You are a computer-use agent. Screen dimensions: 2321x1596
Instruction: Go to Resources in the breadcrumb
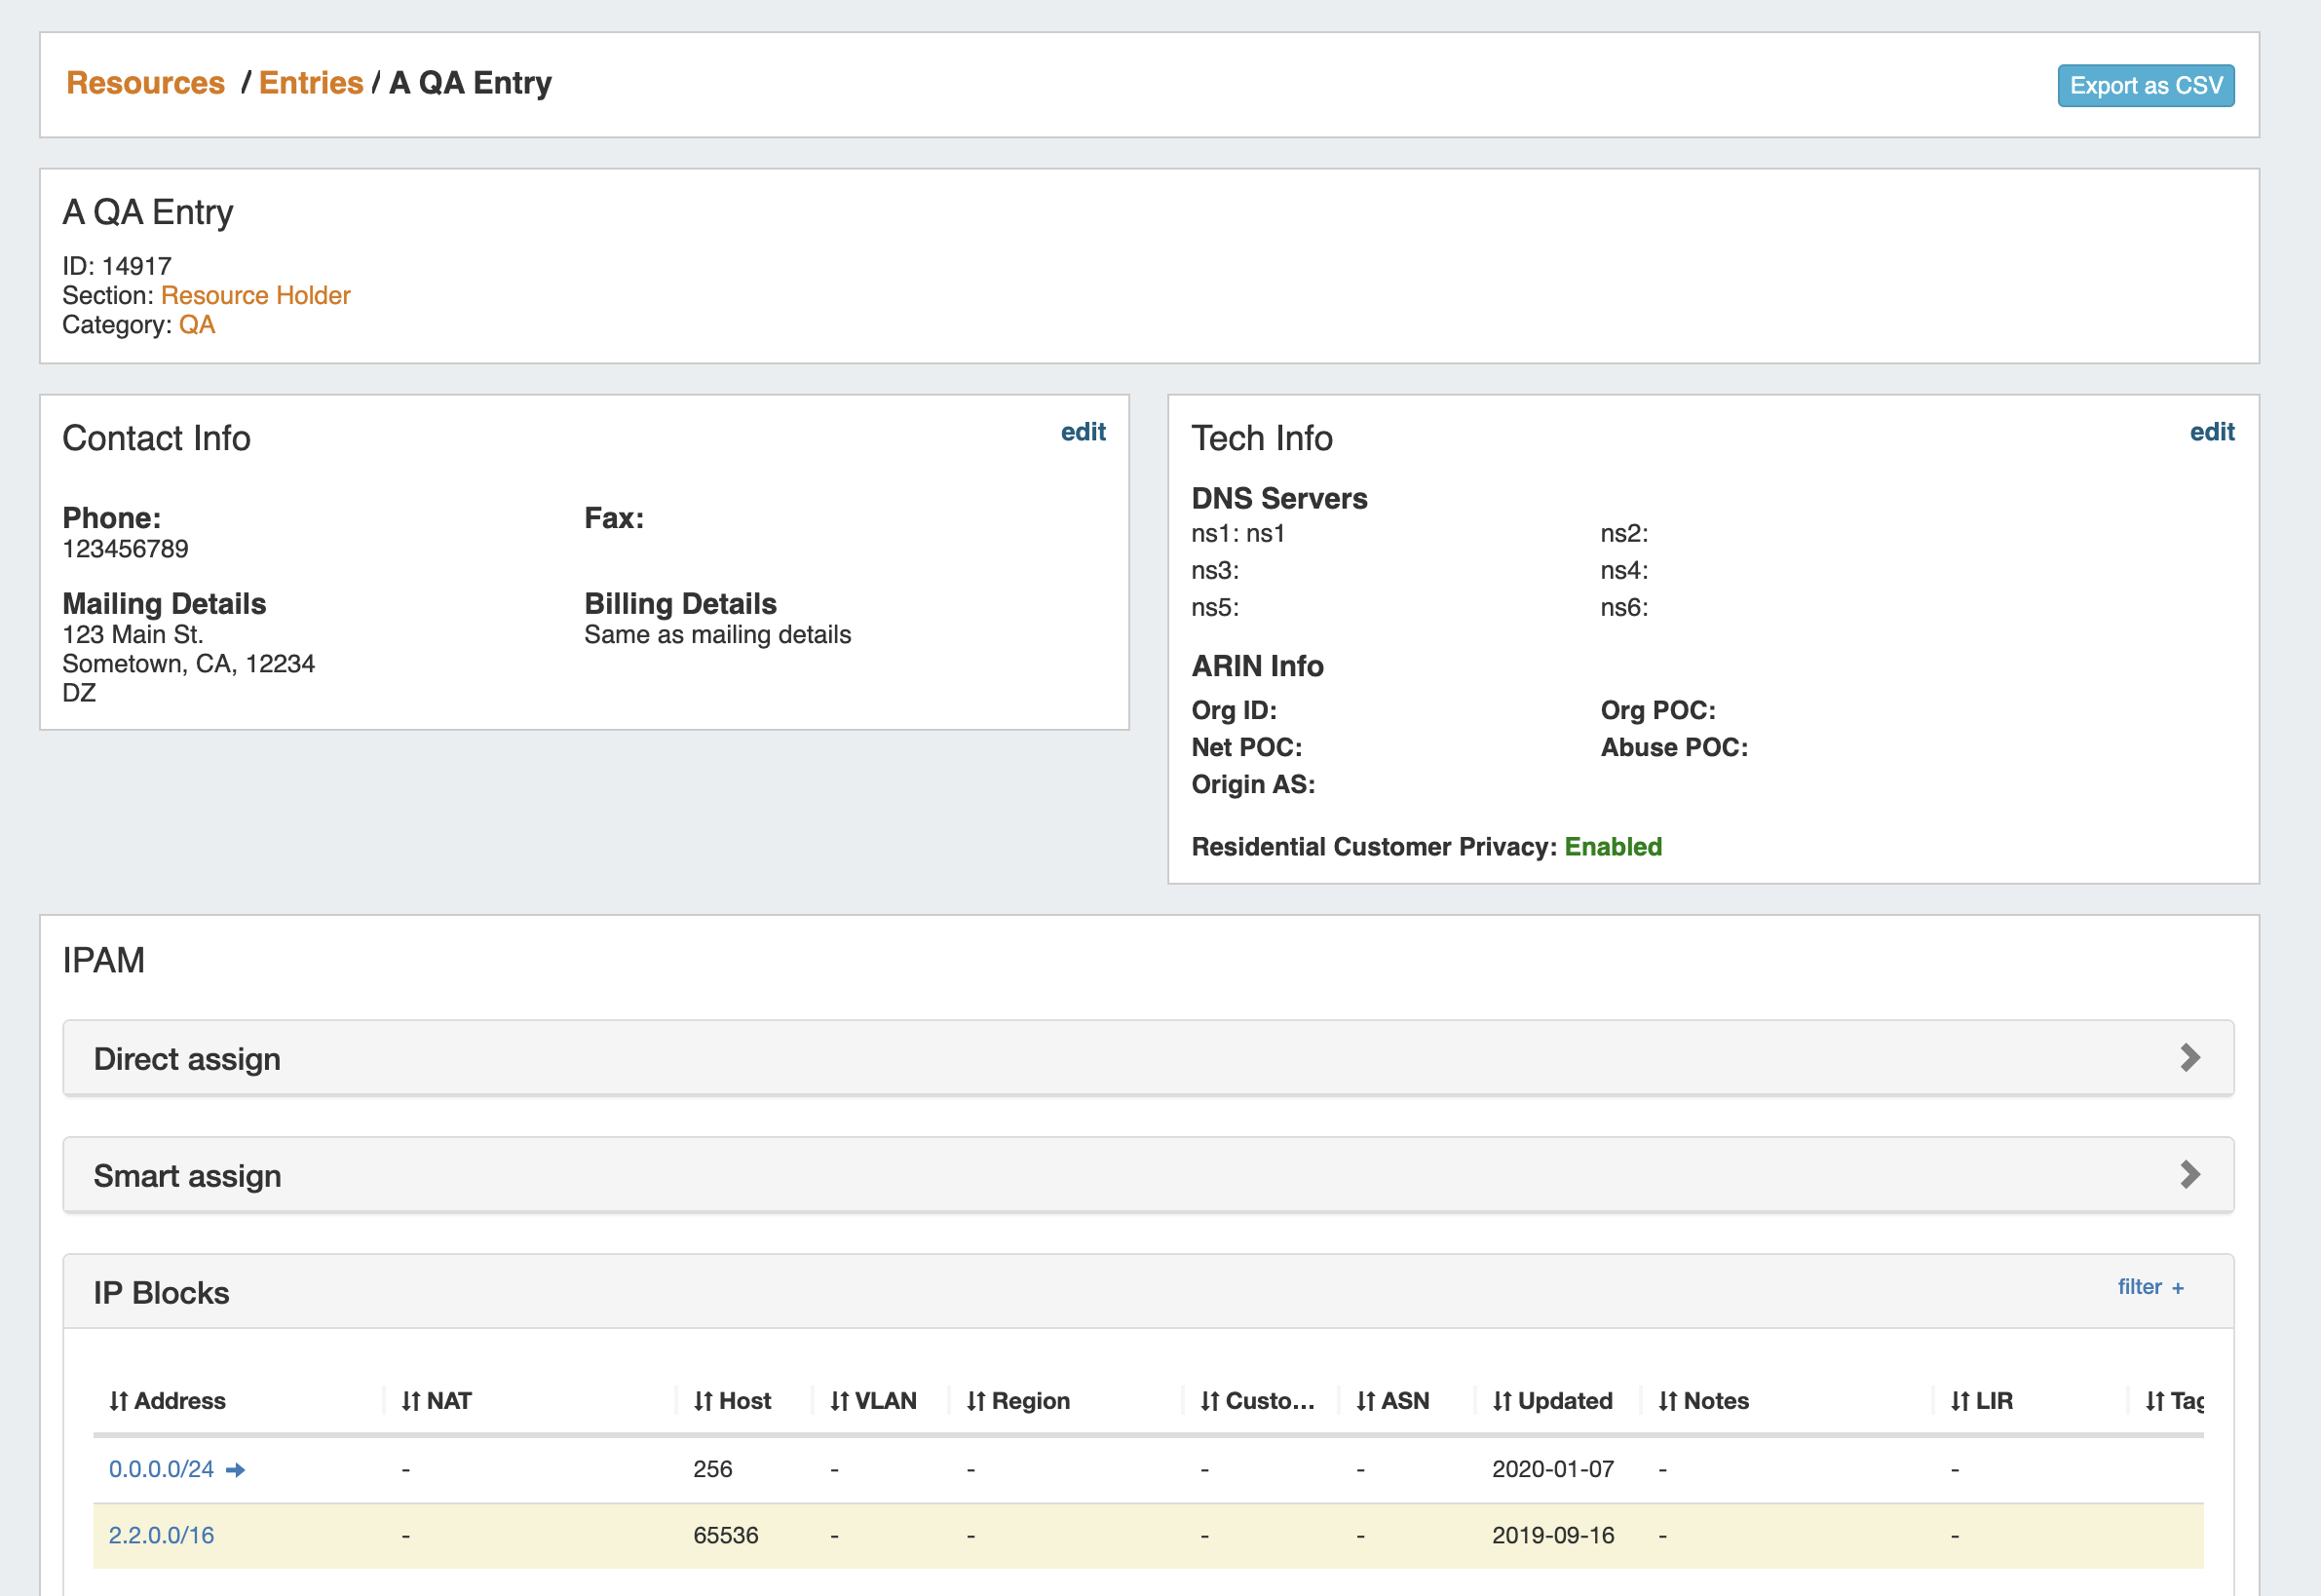click(146, 83)
